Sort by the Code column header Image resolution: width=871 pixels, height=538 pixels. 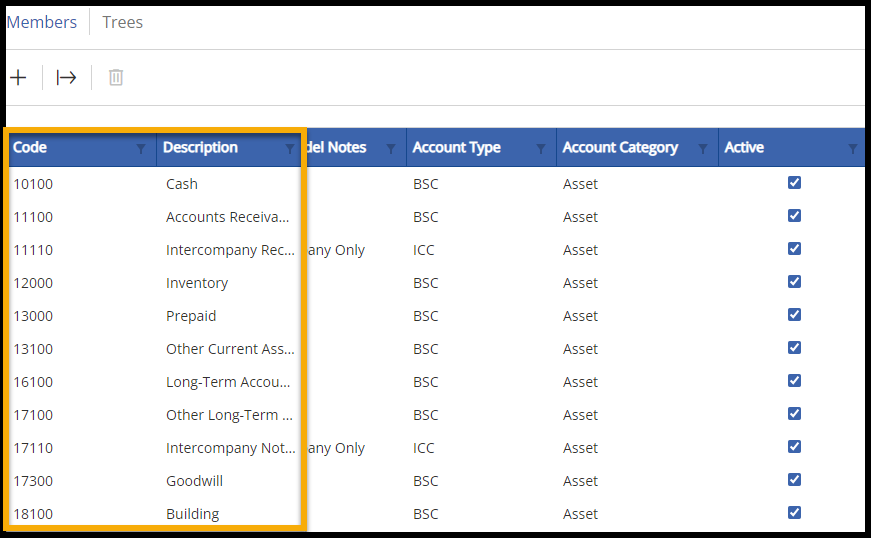(x=30, y=147)
